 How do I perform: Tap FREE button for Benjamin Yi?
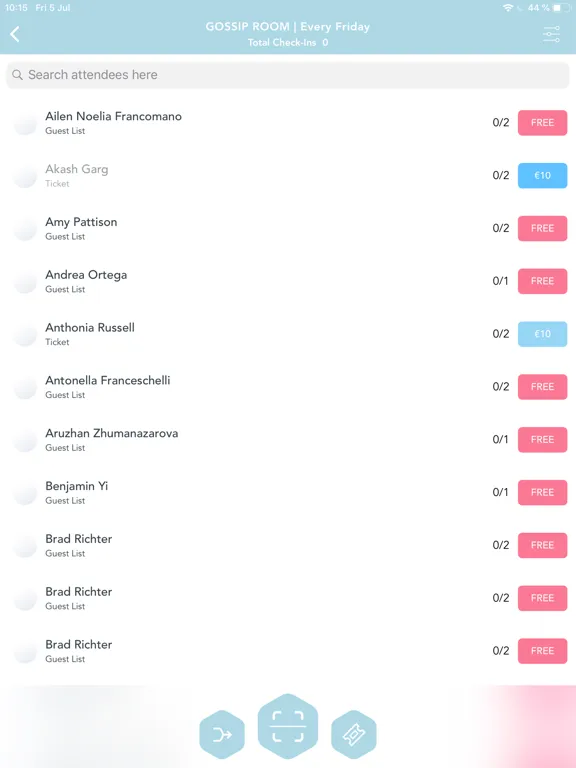543,492
